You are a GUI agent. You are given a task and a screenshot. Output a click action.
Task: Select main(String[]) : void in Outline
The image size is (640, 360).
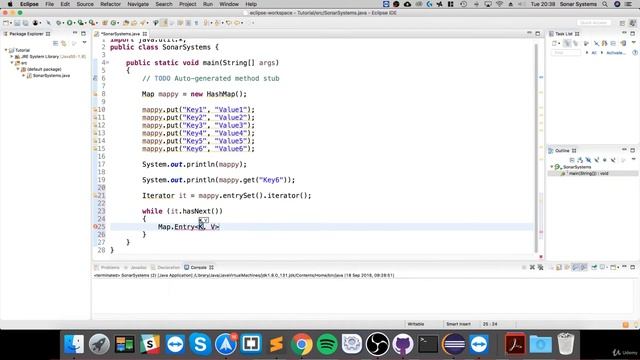click(588, 173)
